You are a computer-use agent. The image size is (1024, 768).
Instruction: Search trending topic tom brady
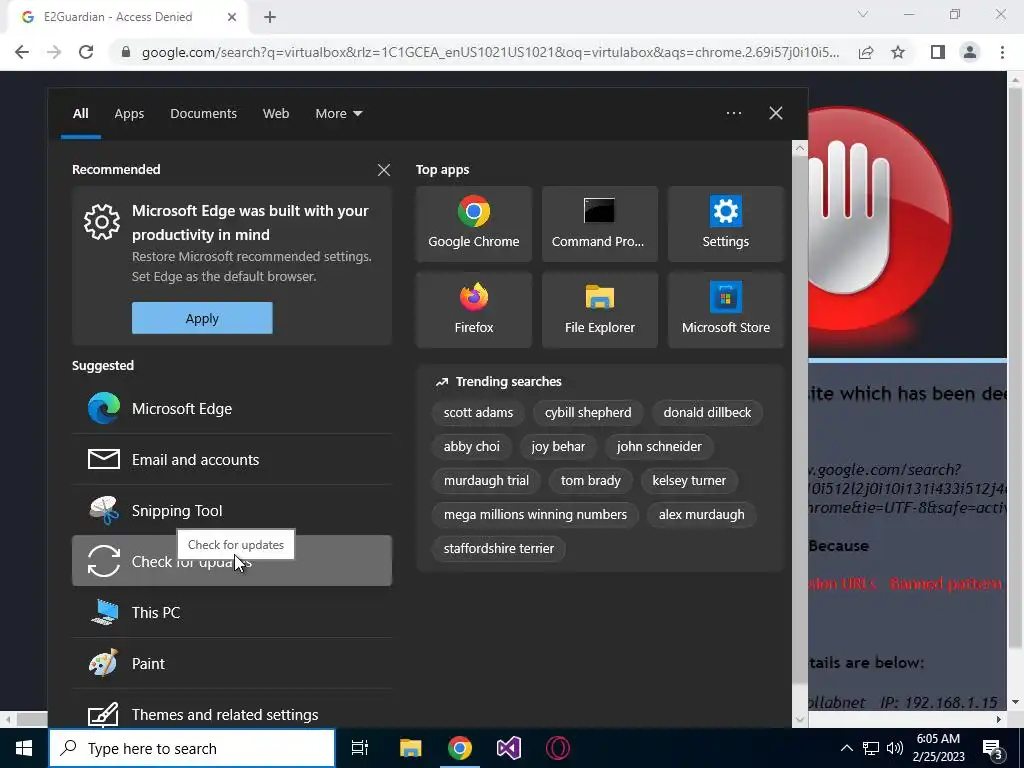tap(590, 481)
